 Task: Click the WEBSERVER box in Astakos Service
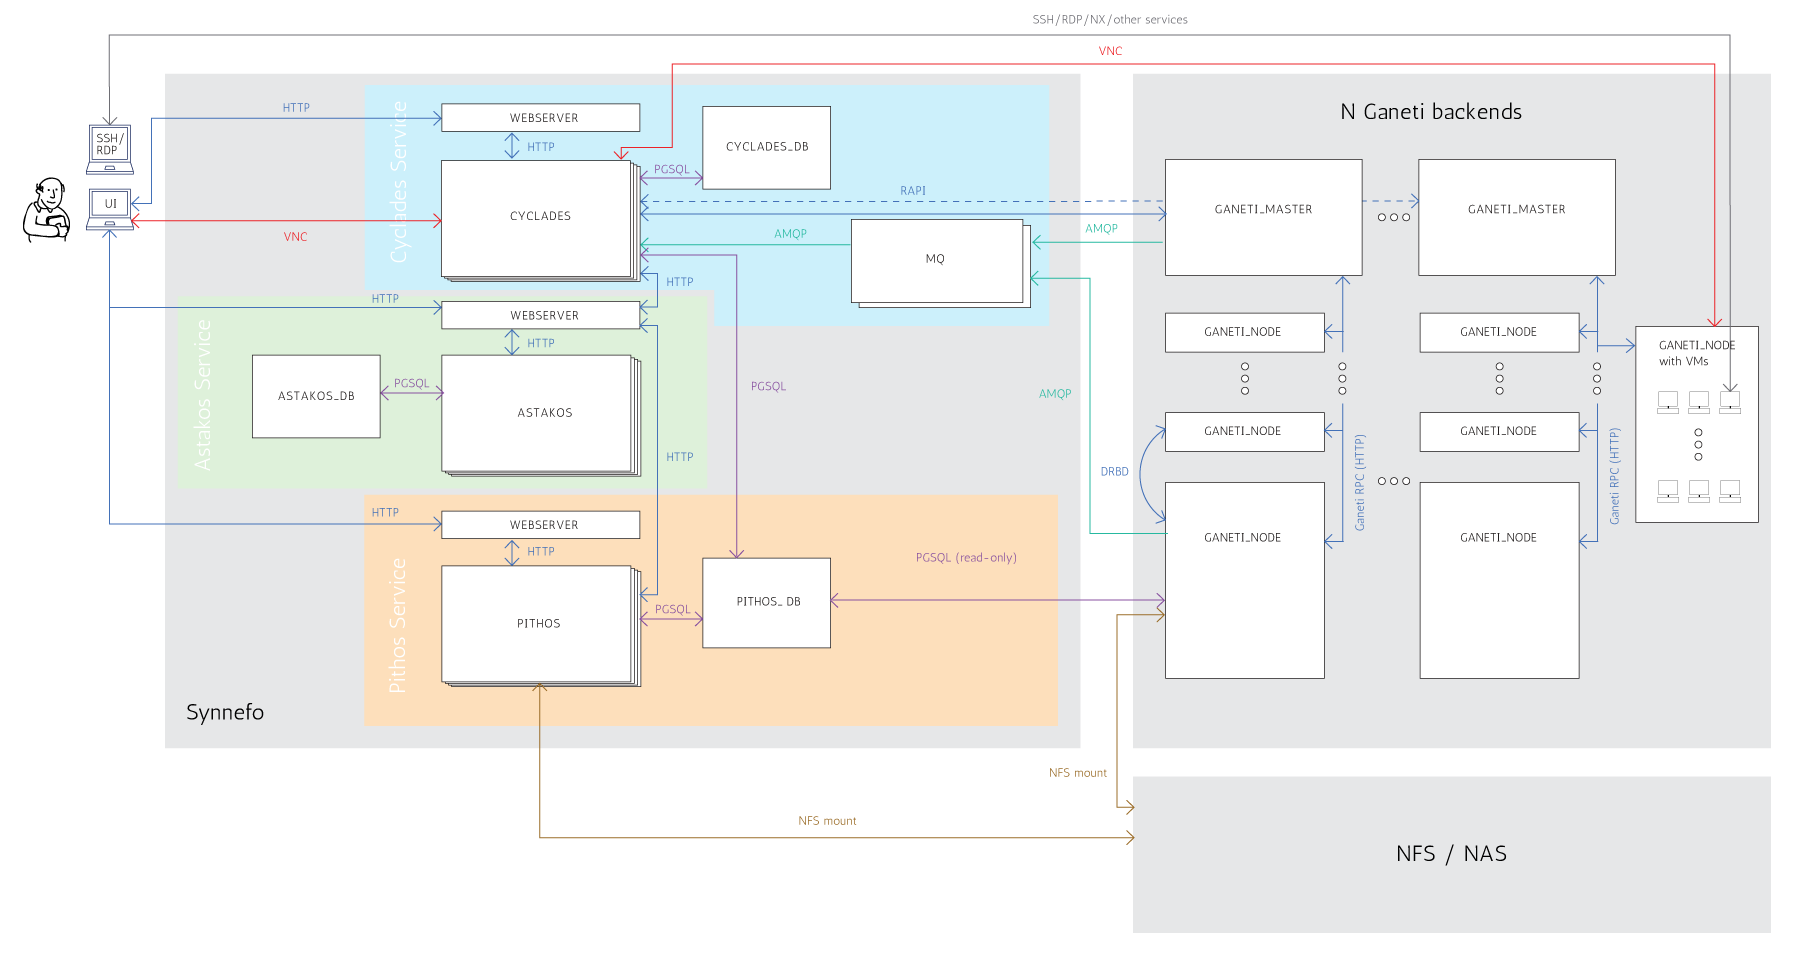[x=540, y=315]
